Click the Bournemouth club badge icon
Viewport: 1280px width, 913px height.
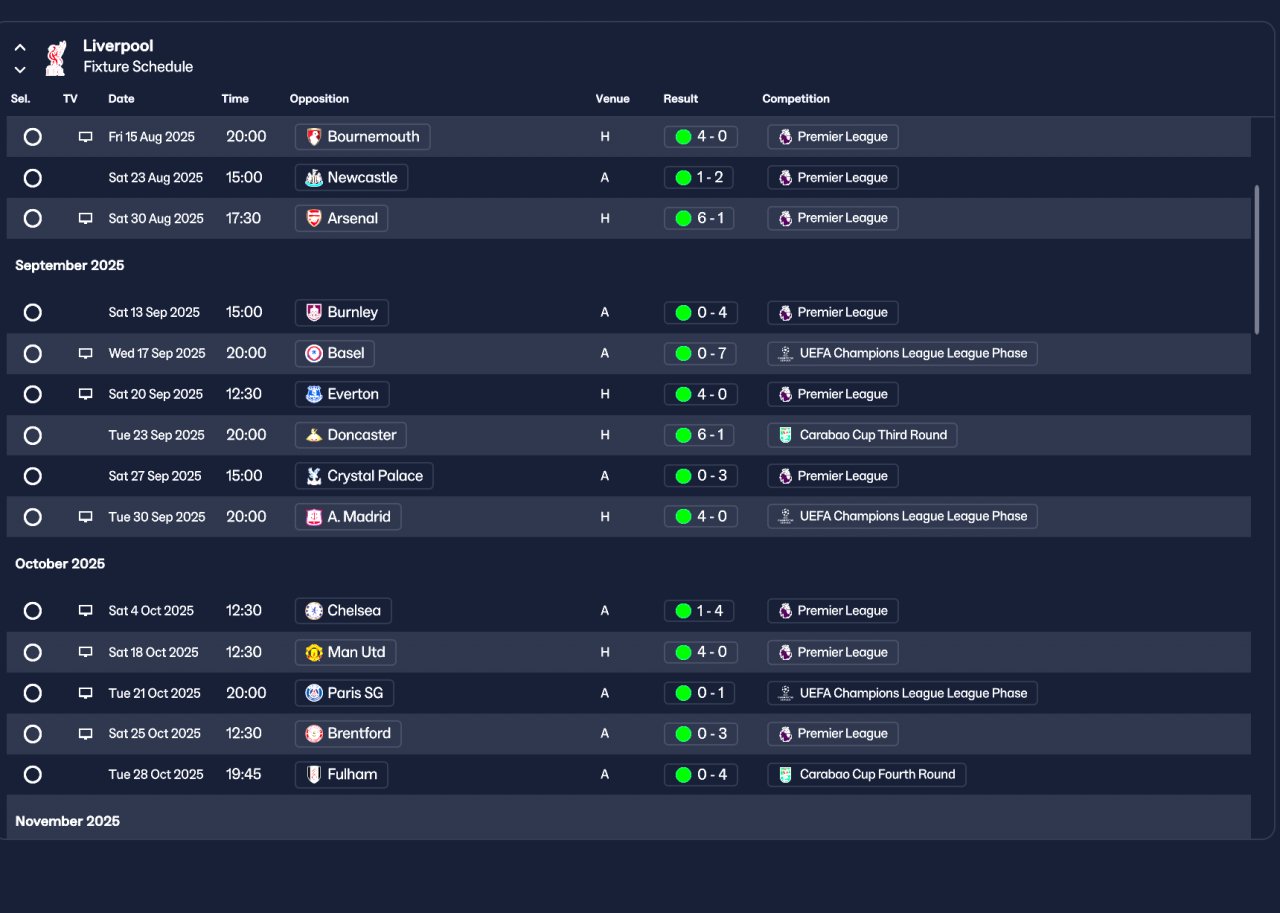pyautogui.click(x=314, y=137)
